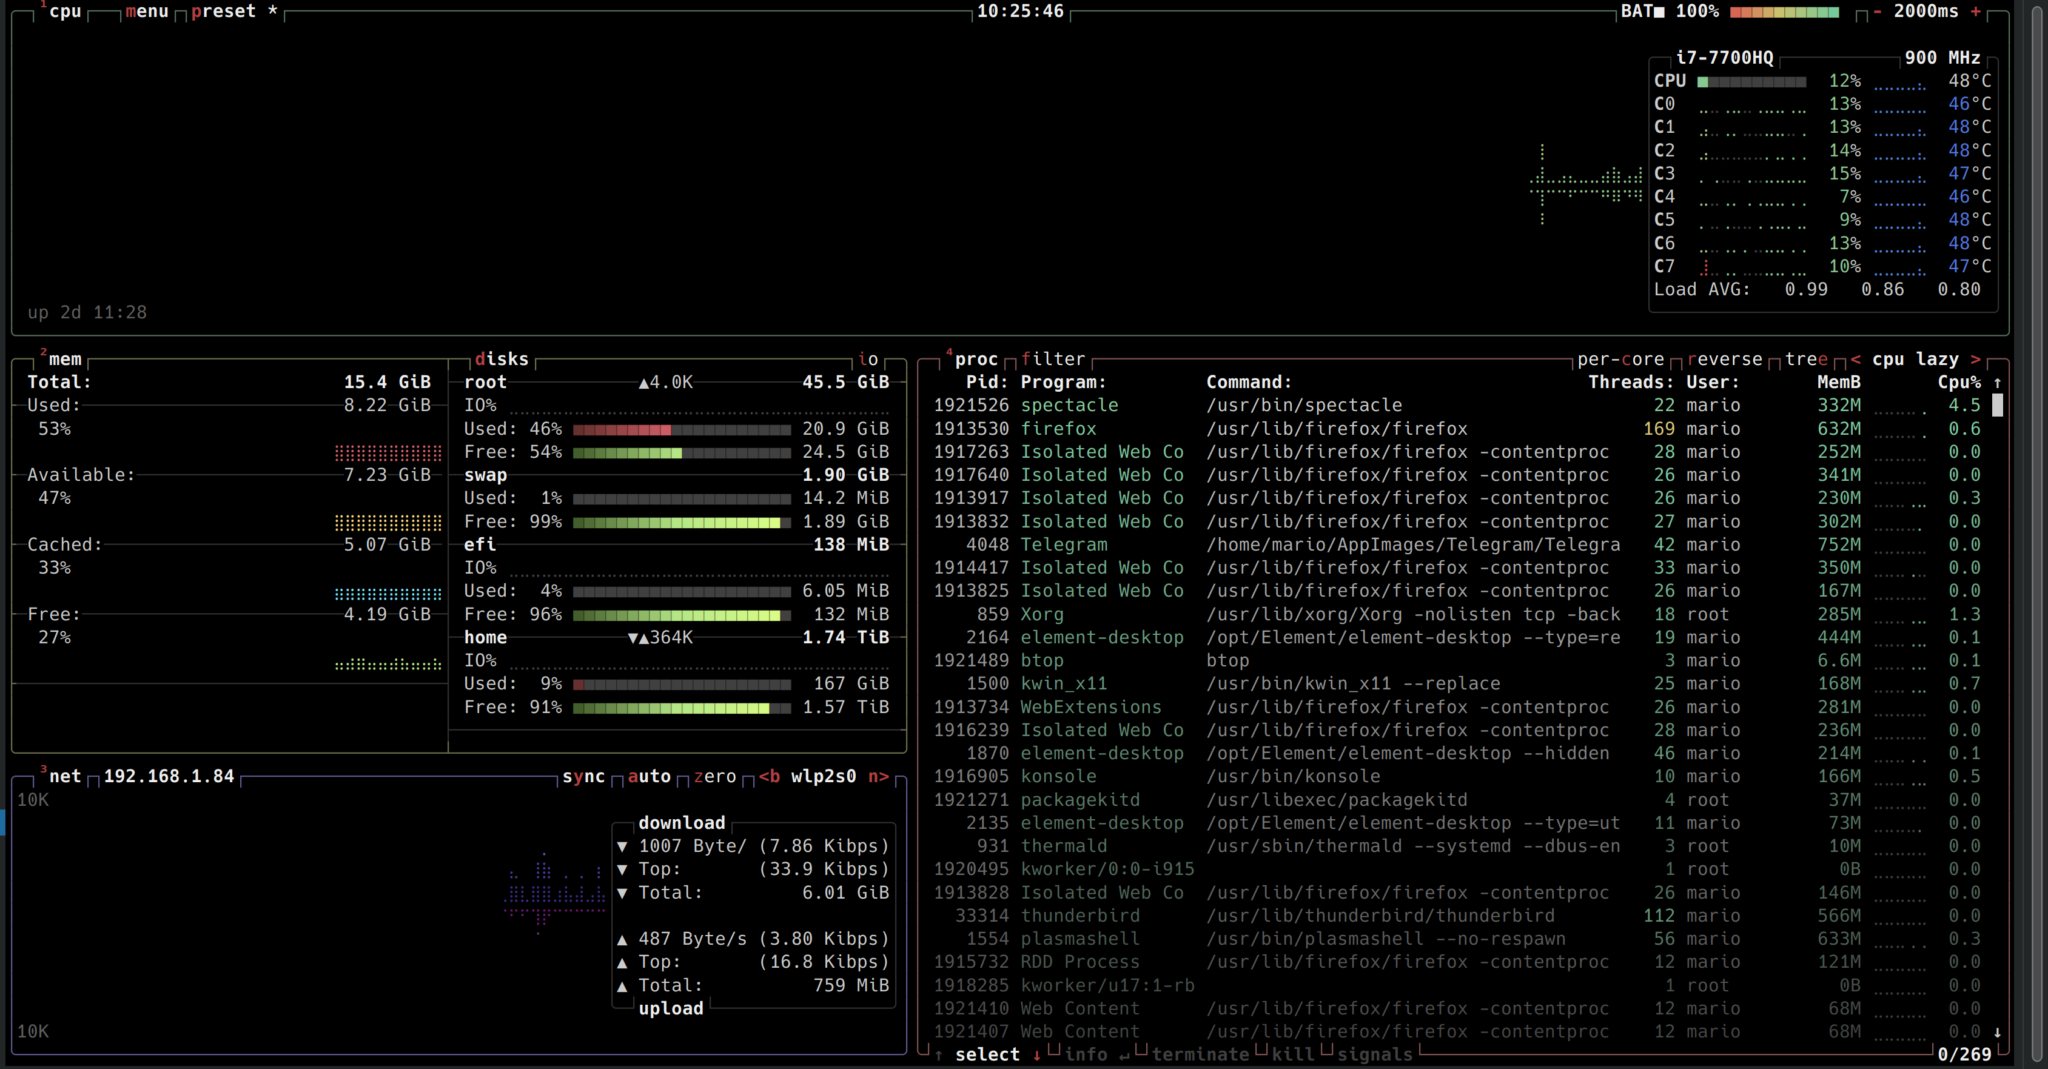Screen dimensions: 2048x1069
Task: Click "info" to view process details
Action: 1086,1054
